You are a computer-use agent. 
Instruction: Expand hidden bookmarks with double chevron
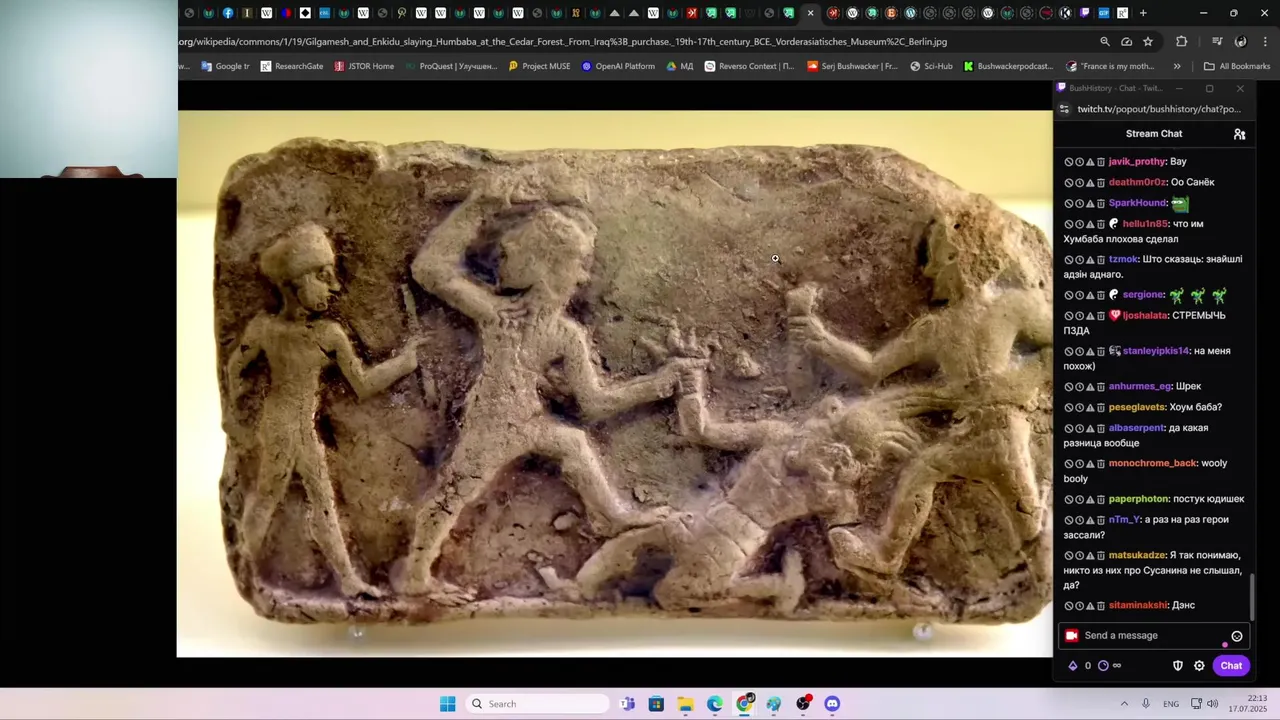[1177, 67]
